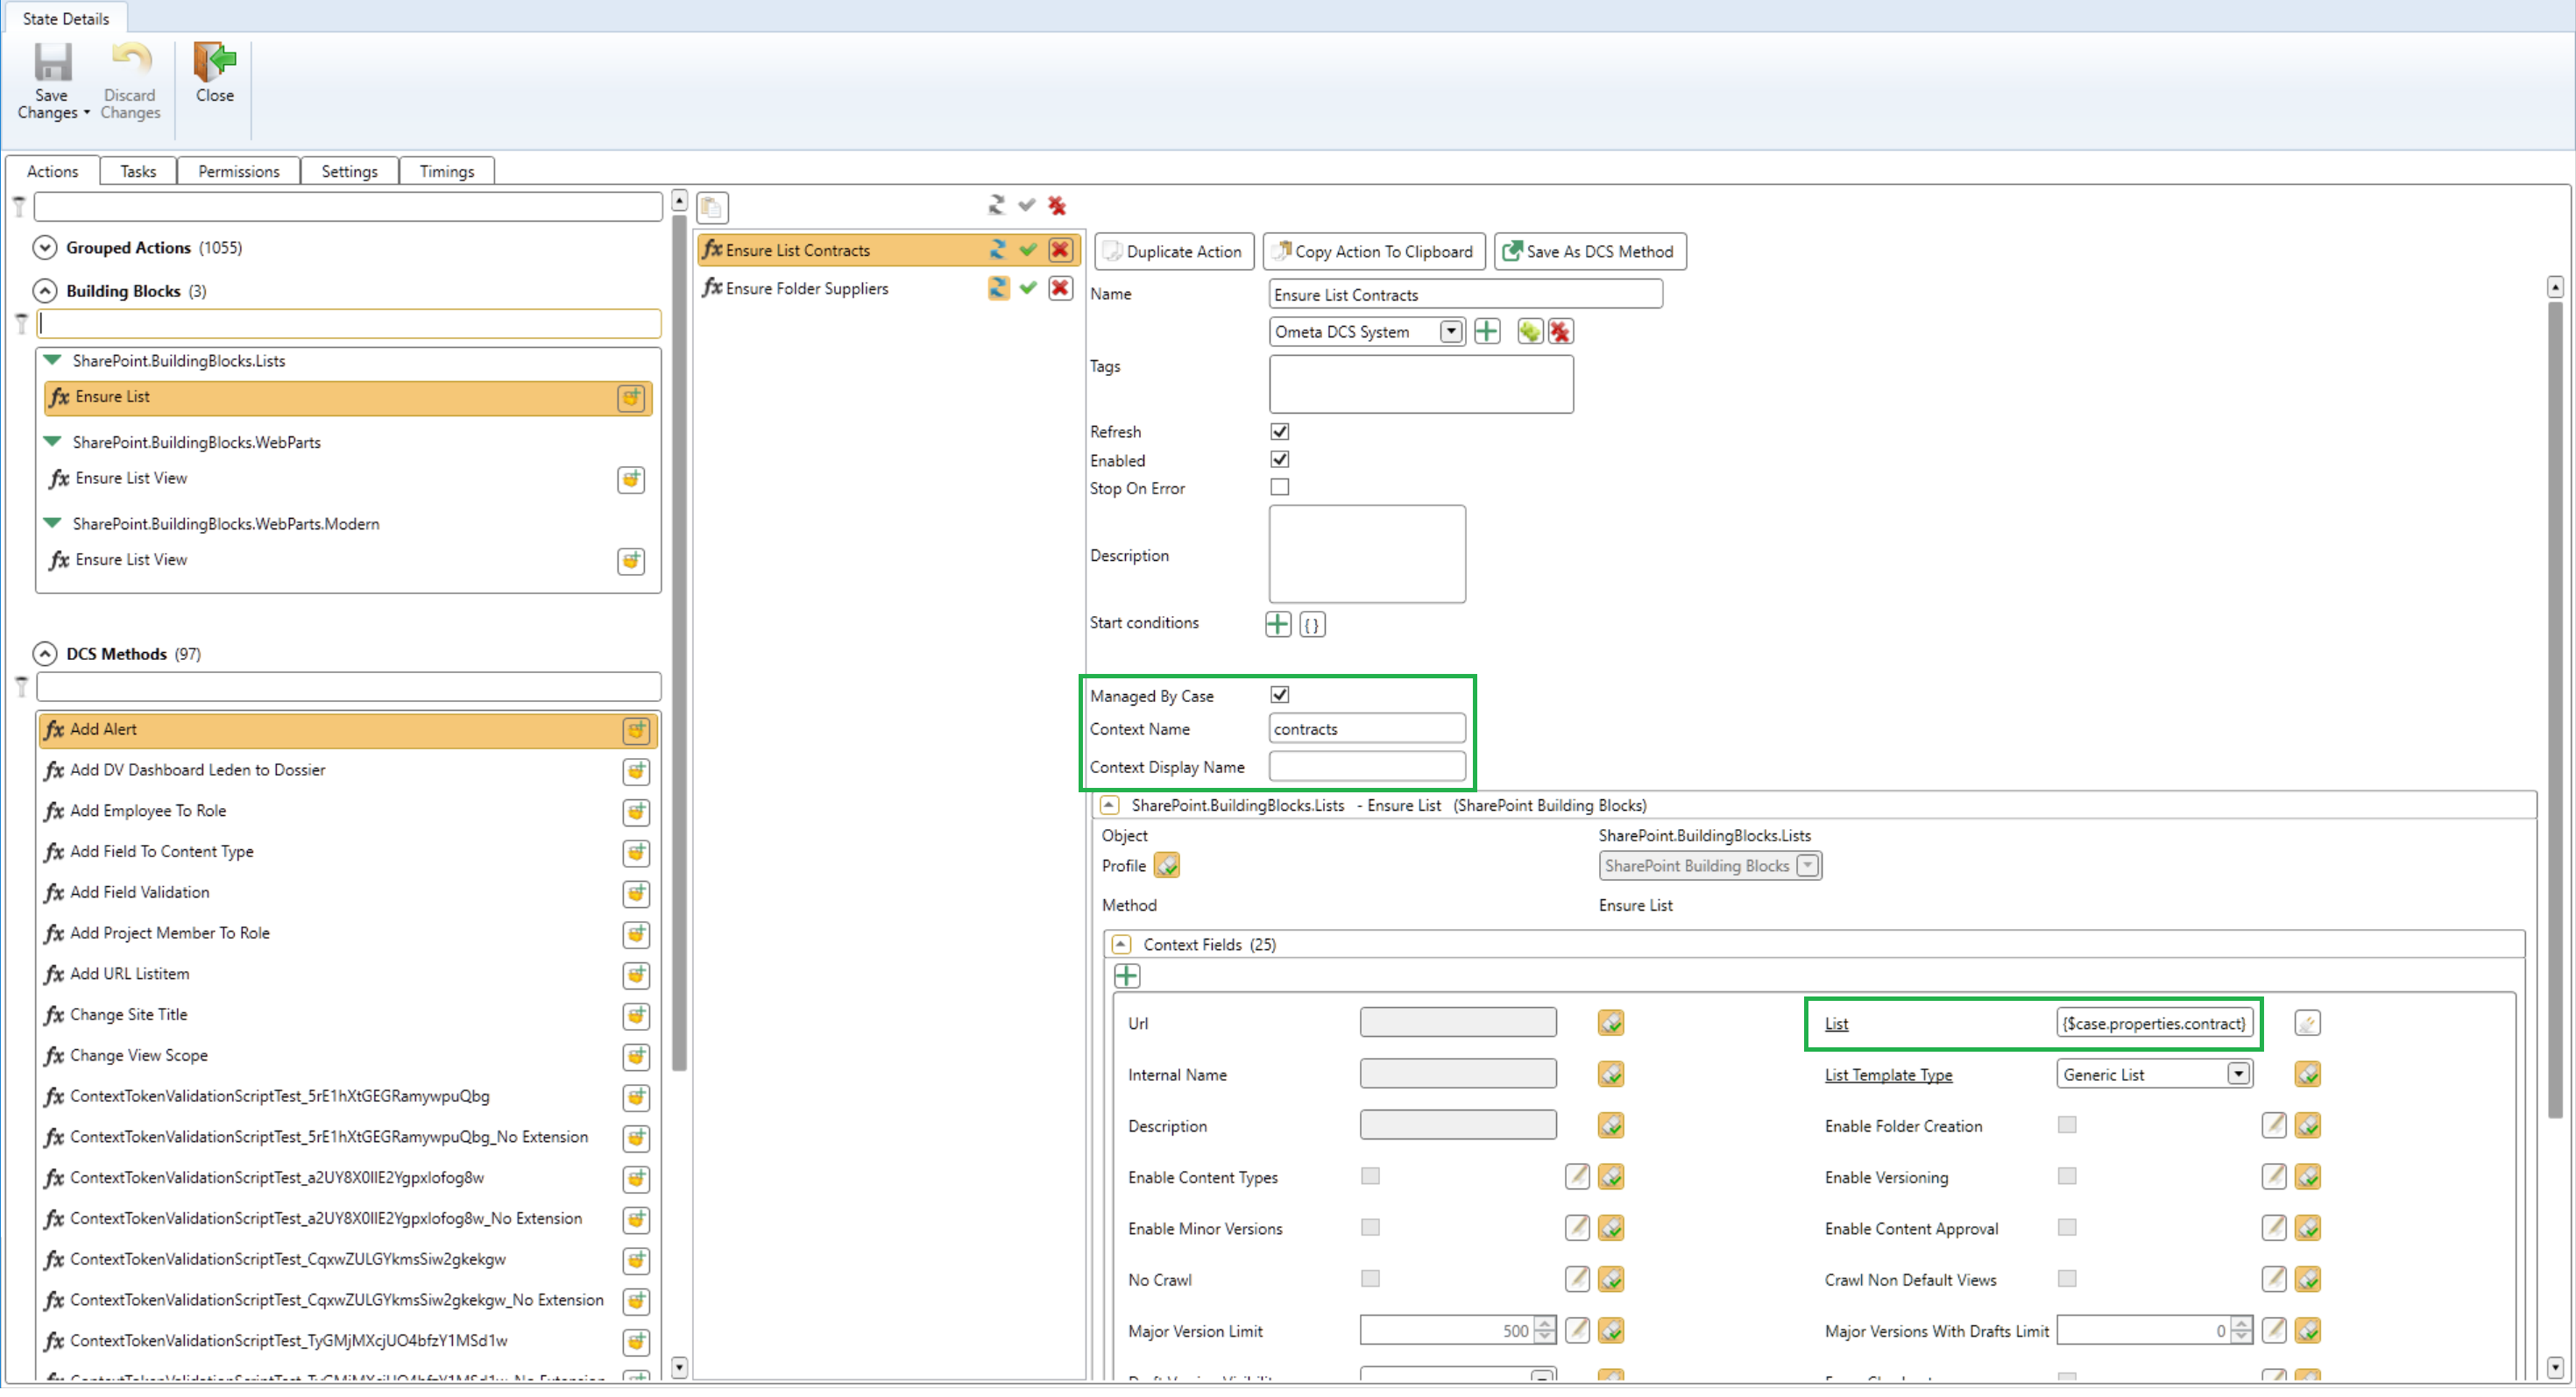Expand the Grouped Actions section
The height and width of the screenshot is (1397, 2576).
(45, 248)
